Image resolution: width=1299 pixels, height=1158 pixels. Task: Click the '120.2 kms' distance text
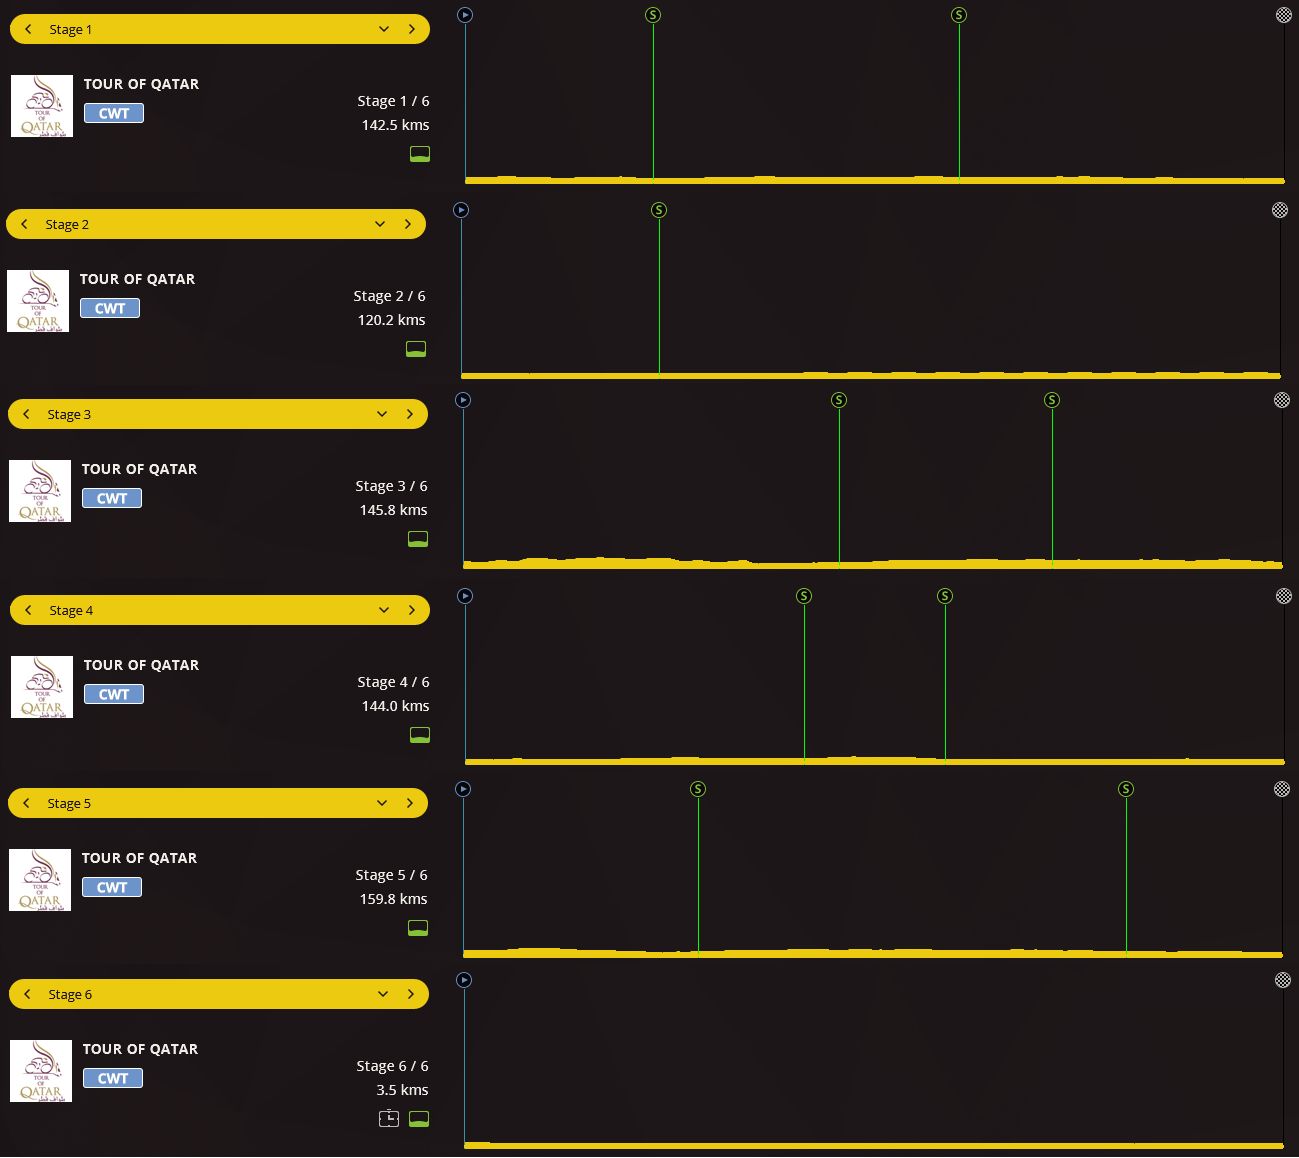point(391,320)
